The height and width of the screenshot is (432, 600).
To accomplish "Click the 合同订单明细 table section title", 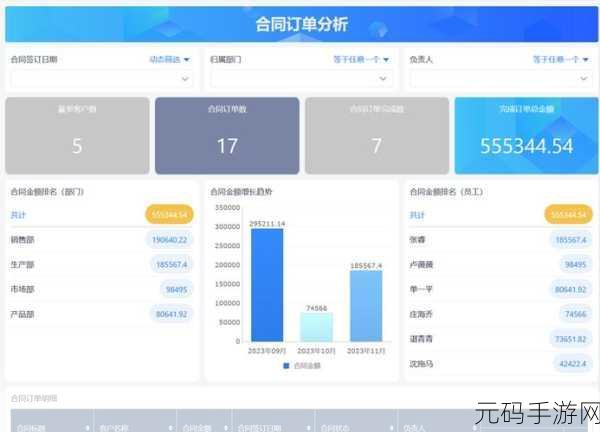I will point(34,398).
